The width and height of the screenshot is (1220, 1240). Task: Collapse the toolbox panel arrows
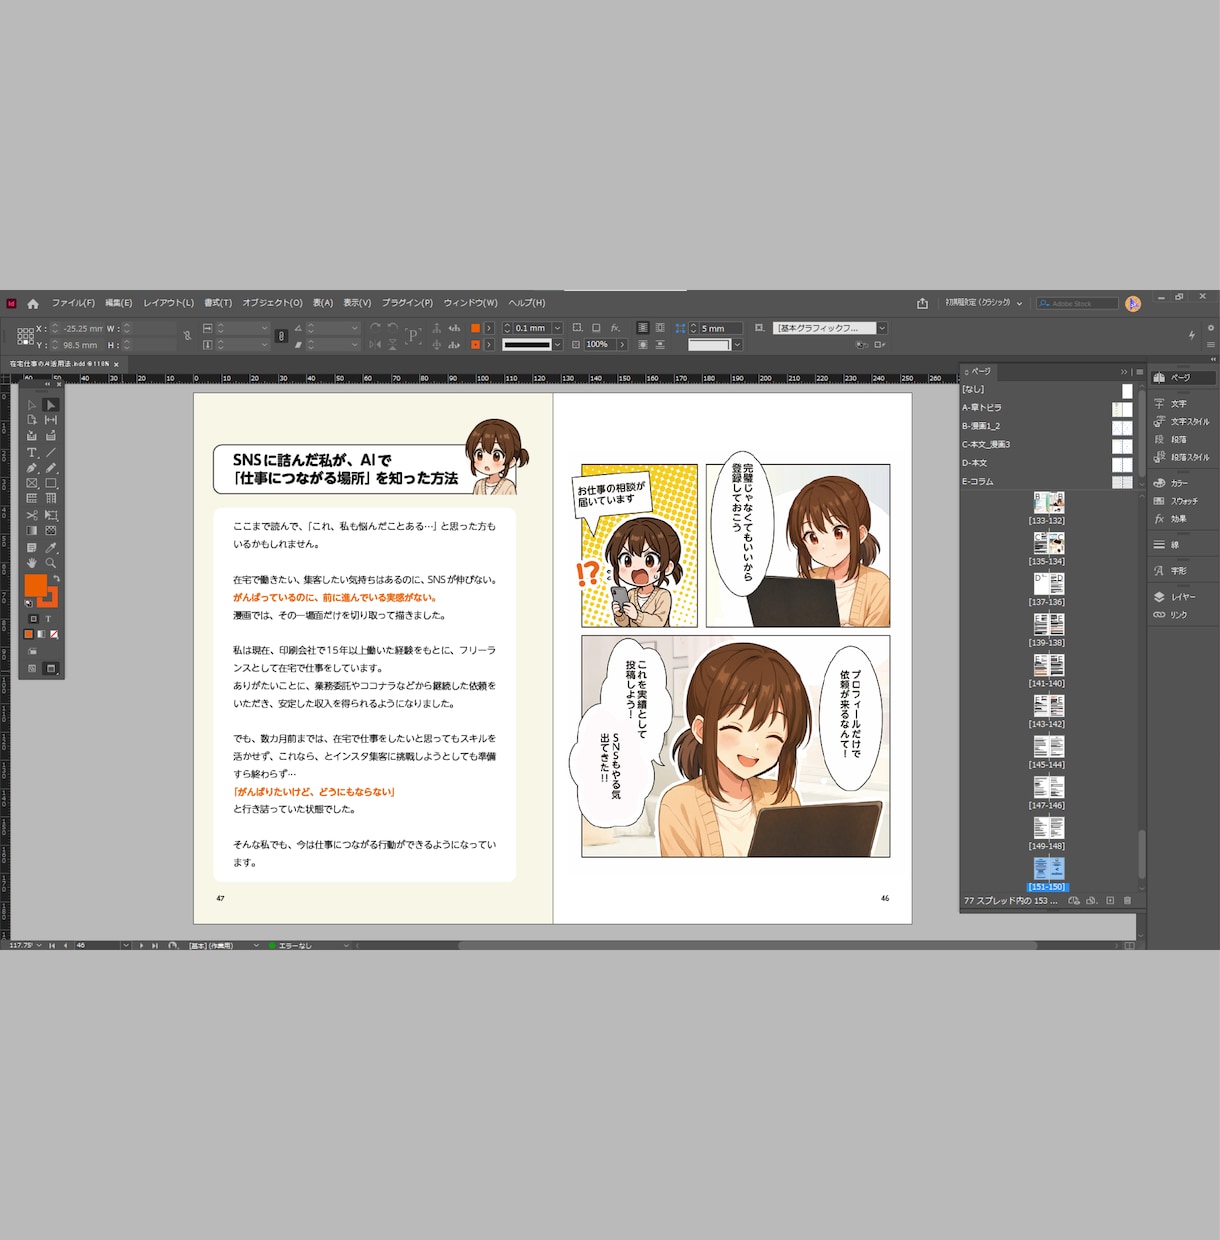point(48,384)
